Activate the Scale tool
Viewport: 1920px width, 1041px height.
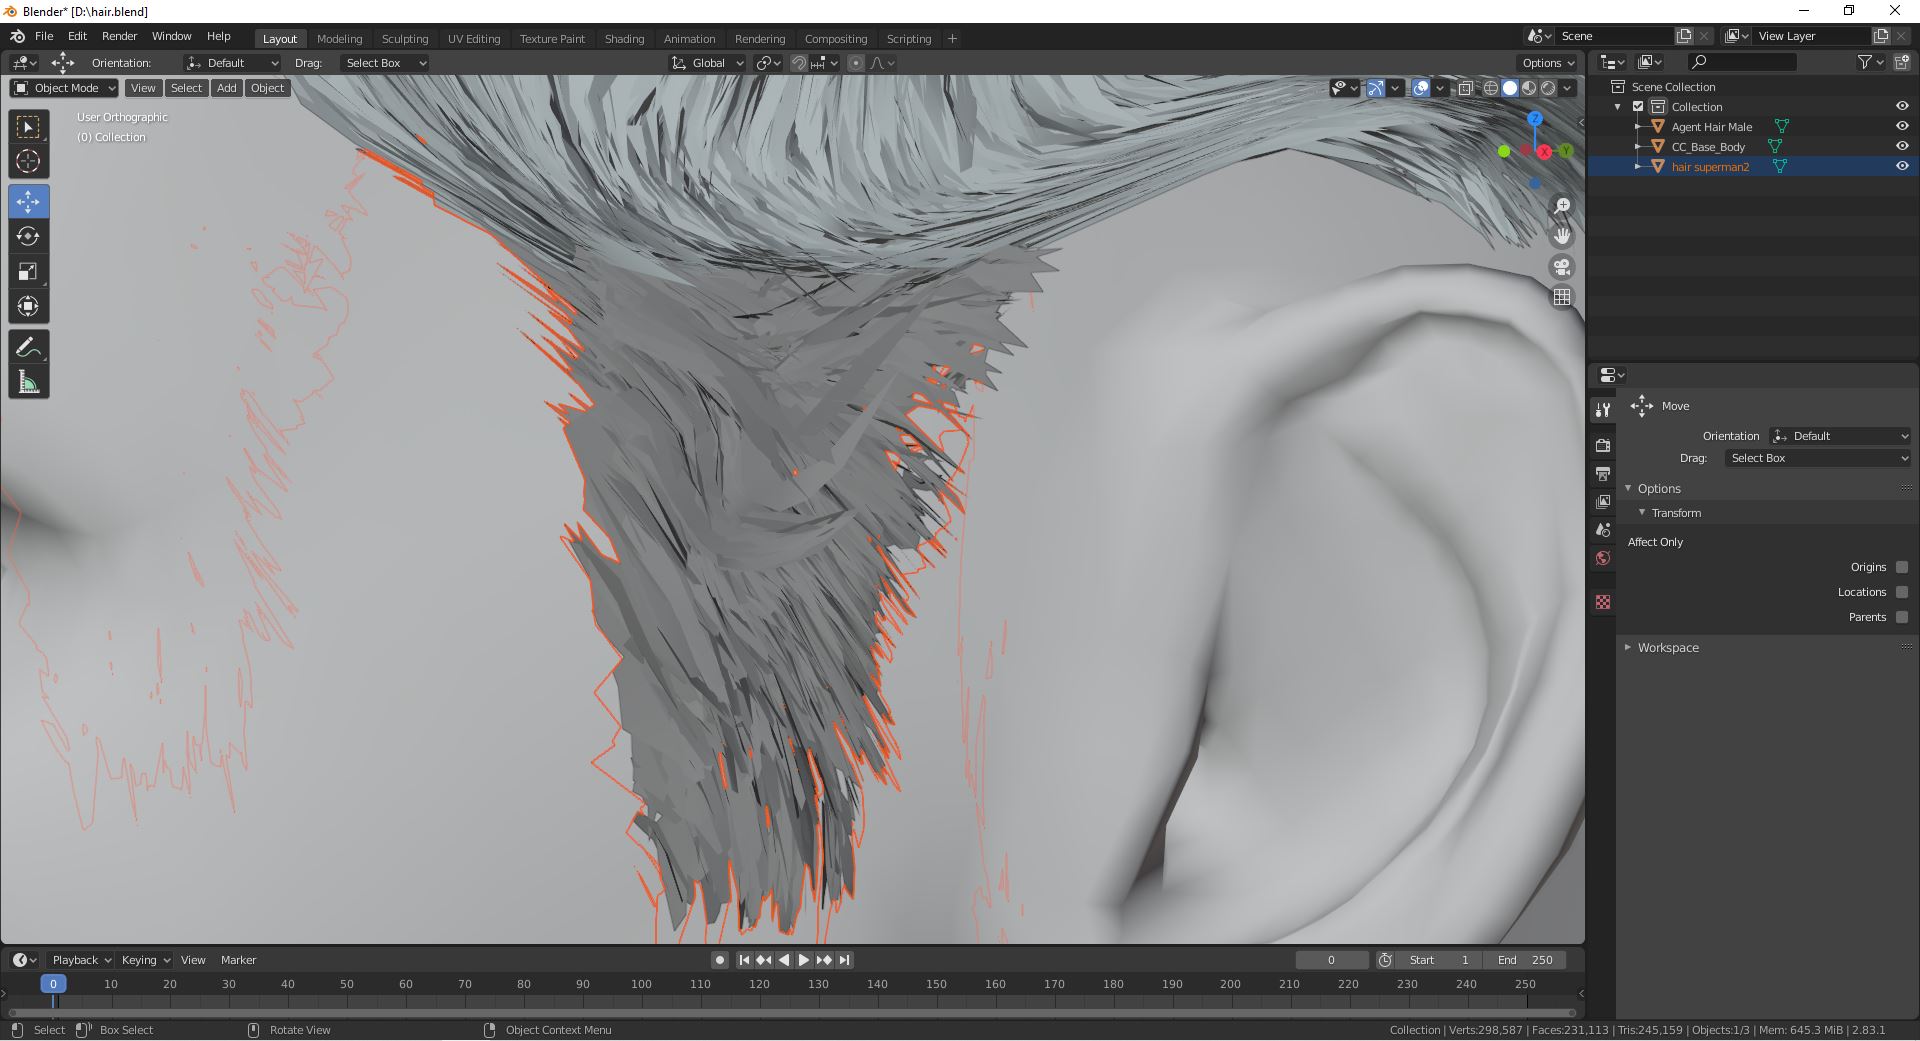click(28, 271)
